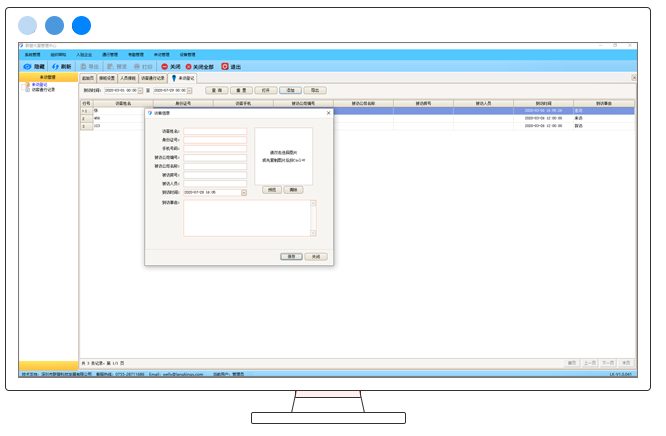Click the 隐藏 (hide) eye icon in toolbar
Viewport: 666px width, 436px height.
click(x=27, y=66)
